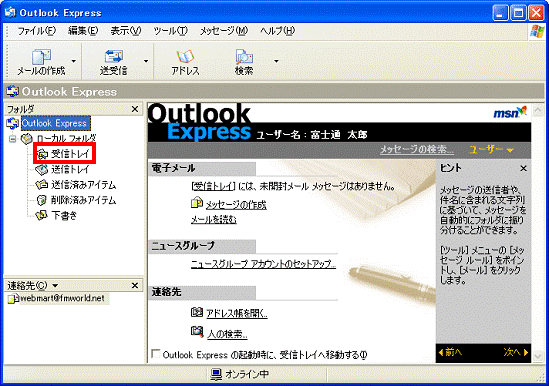Click the 人の検索 link
This screenshot has height=386, width=549.
click(x=227, y=334)
